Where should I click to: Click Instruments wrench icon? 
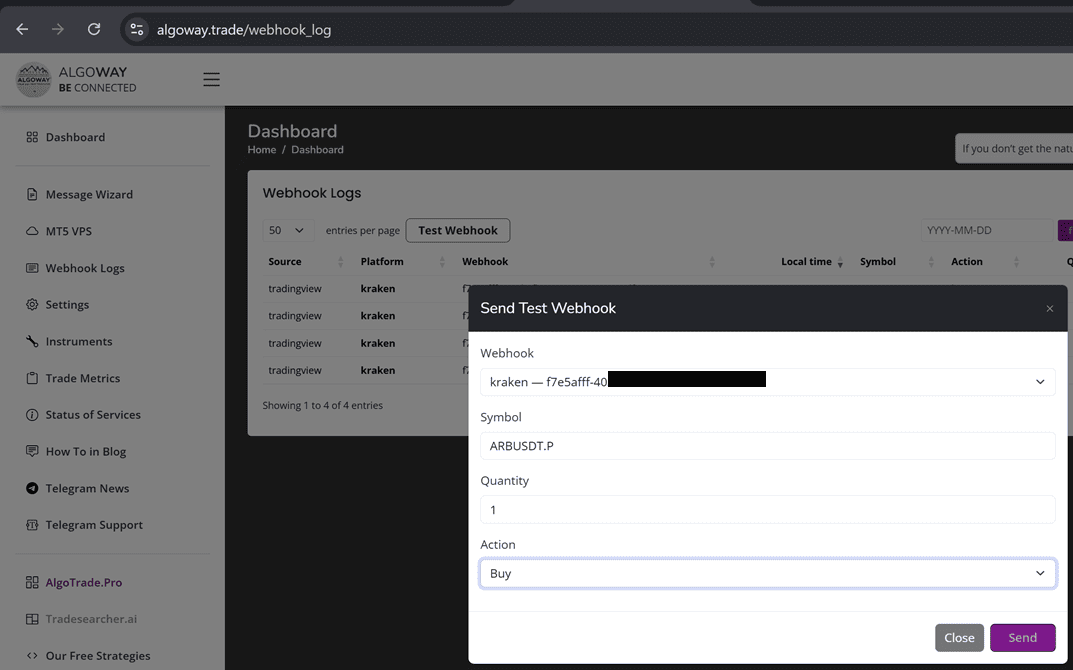click(32, 342)
